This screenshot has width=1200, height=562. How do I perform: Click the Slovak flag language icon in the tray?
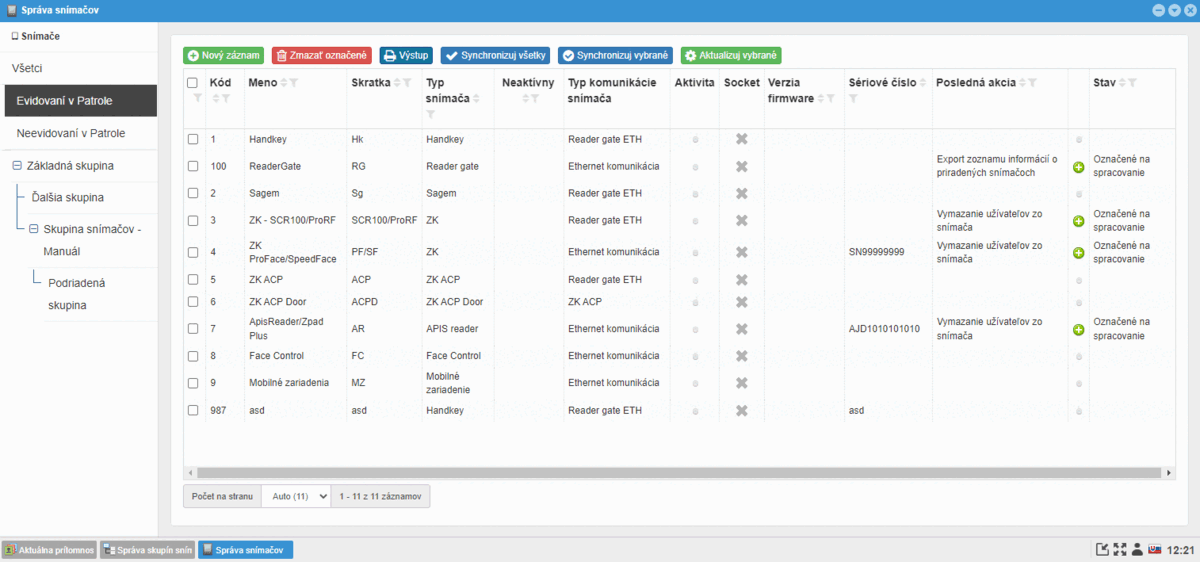click(x=1154, y=549)
